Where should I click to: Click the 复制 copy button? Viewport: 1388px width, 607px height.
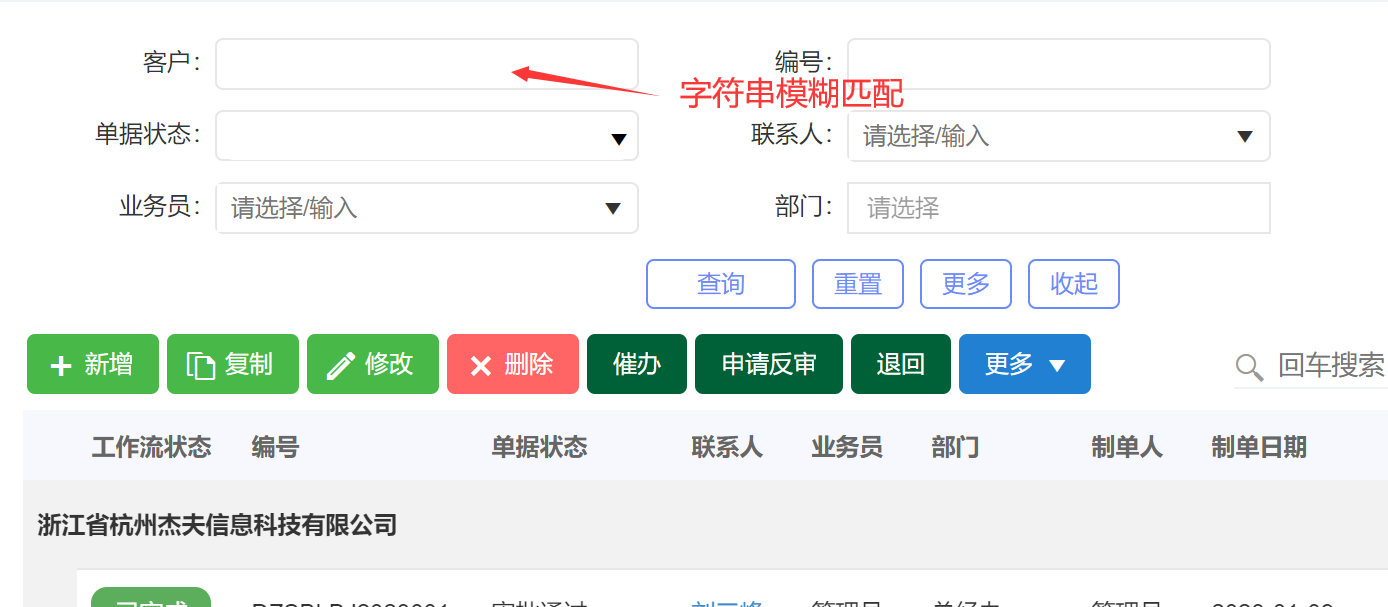[232, 365]
